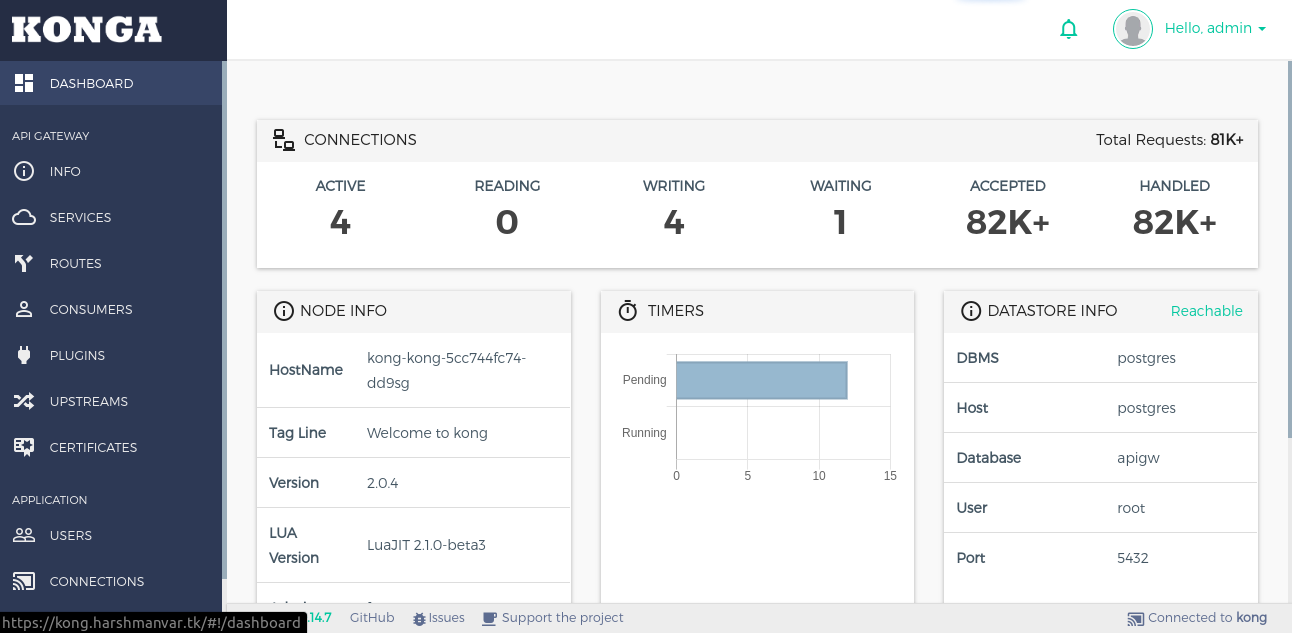Click the Running label in Timers chart
The image size is (1292, 633).
[x=644, y=433]
